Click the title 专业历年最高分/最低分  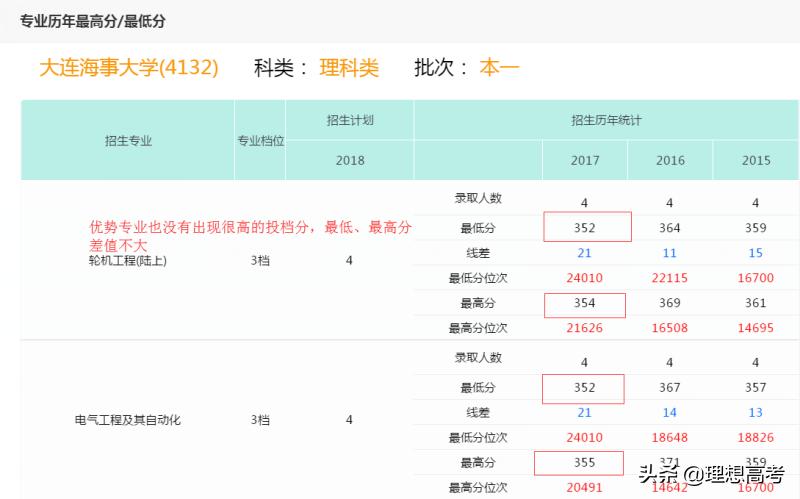pyautogui.click(x=93, y=21)
